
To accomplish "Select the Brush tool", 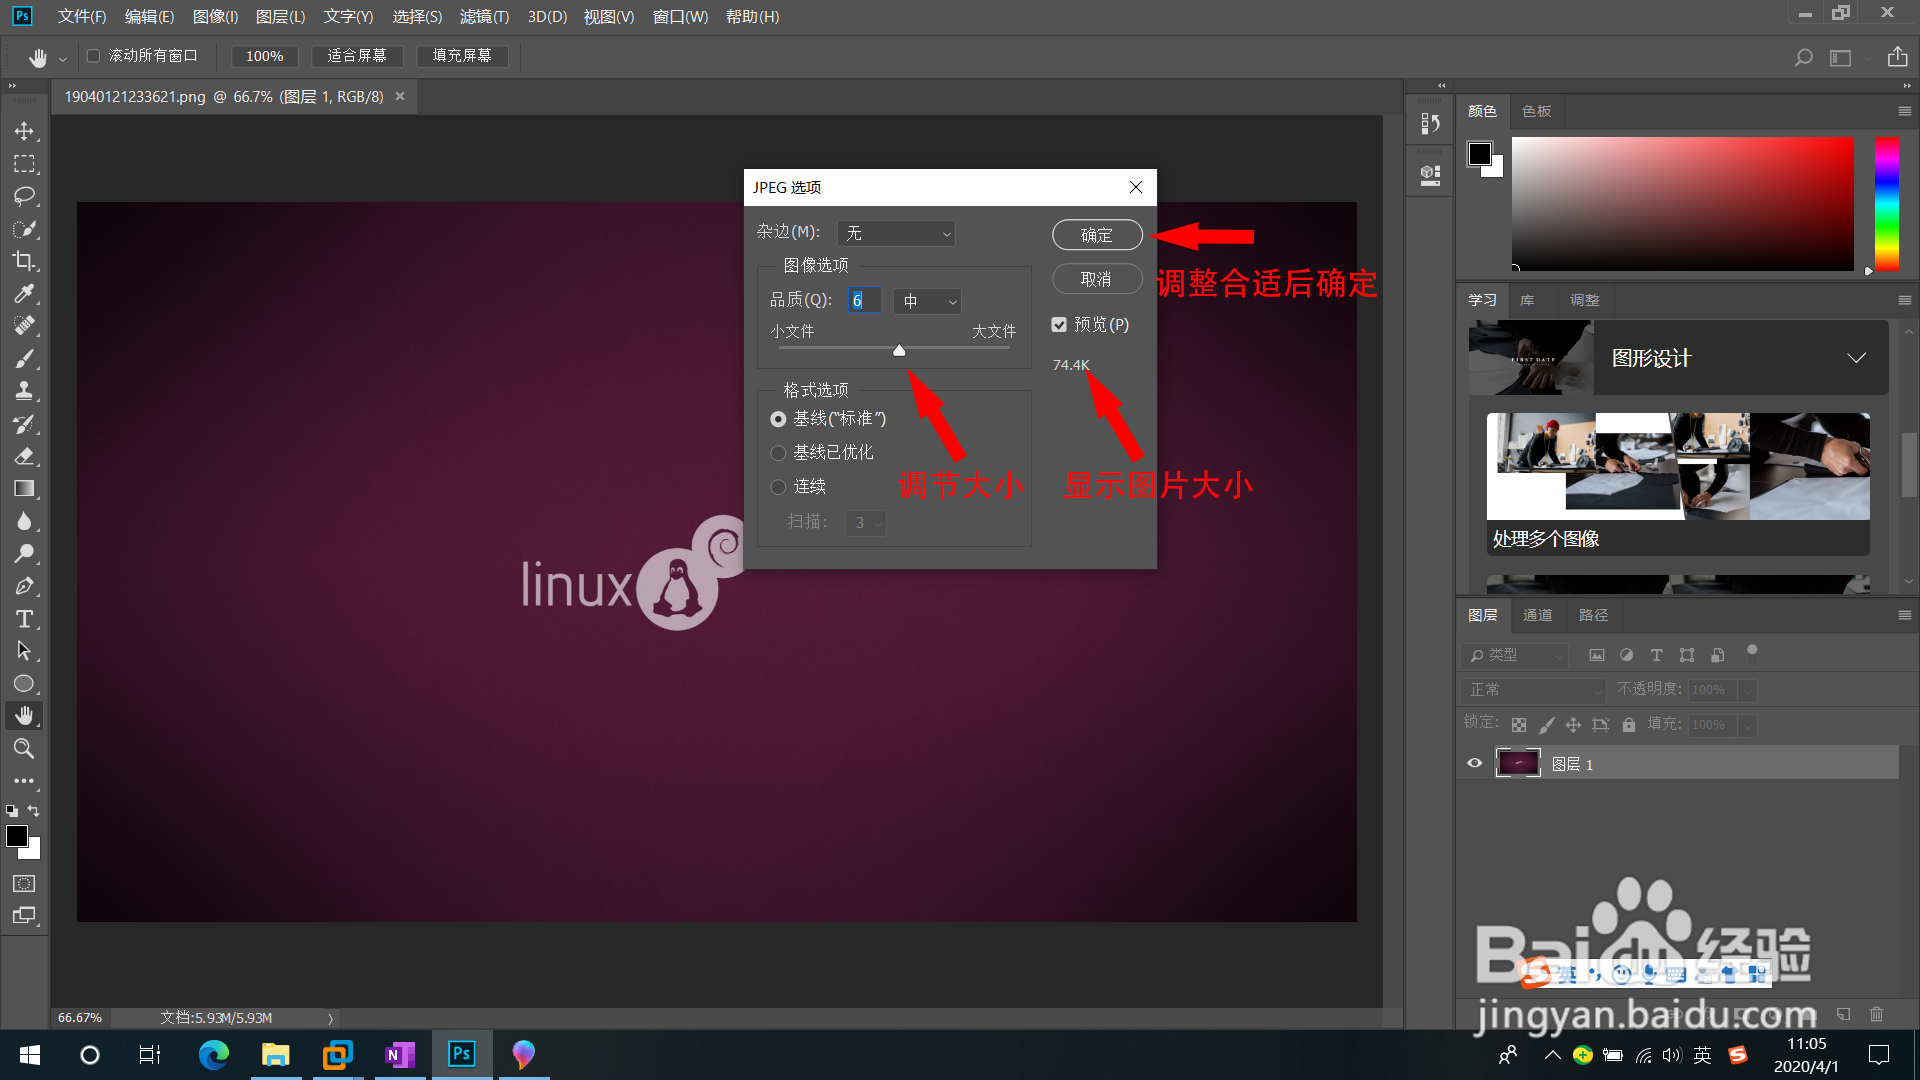I will (x=24, y=358).
